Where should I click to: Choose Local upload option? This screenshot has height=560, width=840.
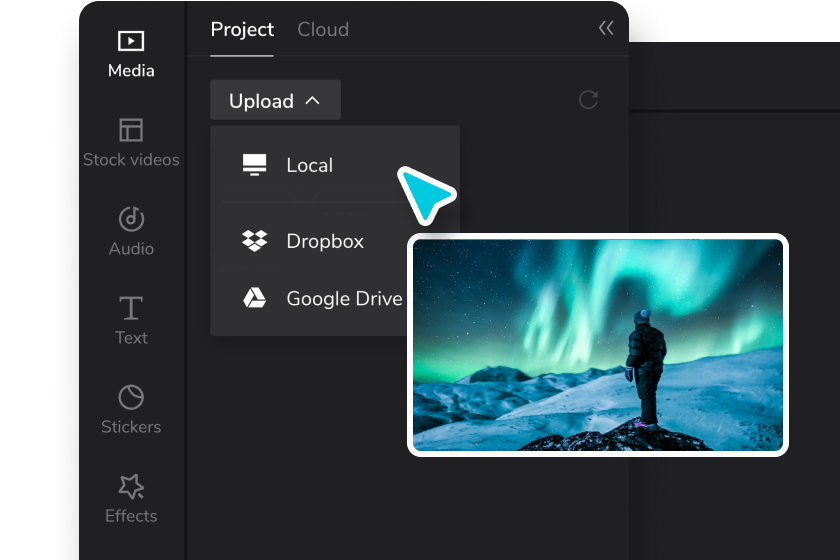click(335, 165)
